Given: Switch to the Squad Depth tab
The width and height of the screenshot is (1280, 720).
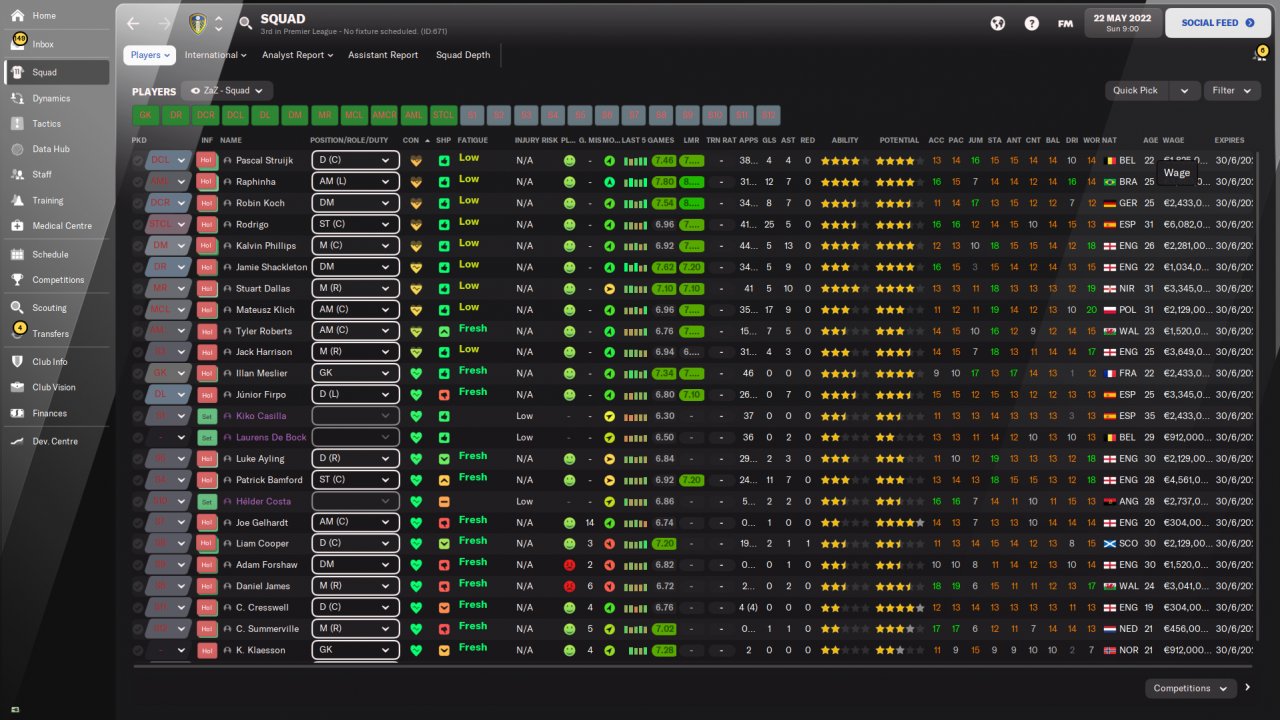Looking at the screenshot, I should coord(463,55).
